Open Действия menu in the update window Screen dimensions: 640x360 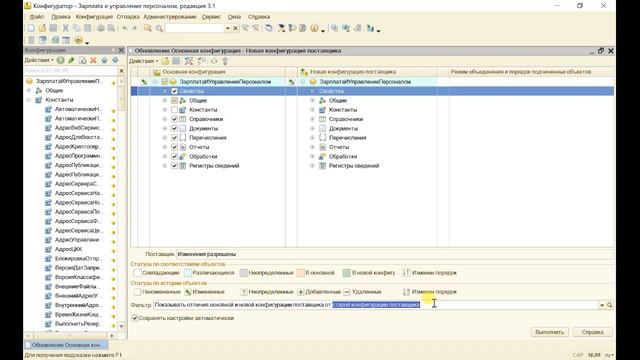pos(143,61)
